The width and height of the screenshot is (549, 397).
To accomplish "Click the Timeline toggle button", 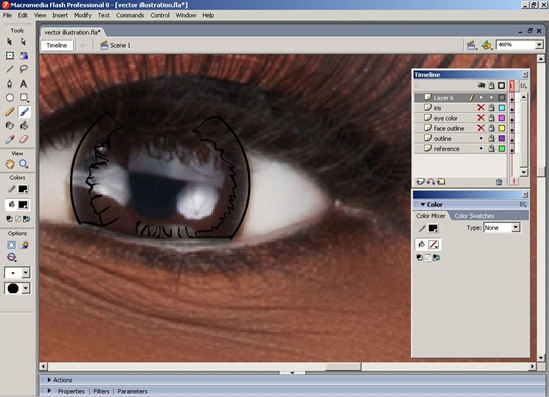I will tap(57, 46).
